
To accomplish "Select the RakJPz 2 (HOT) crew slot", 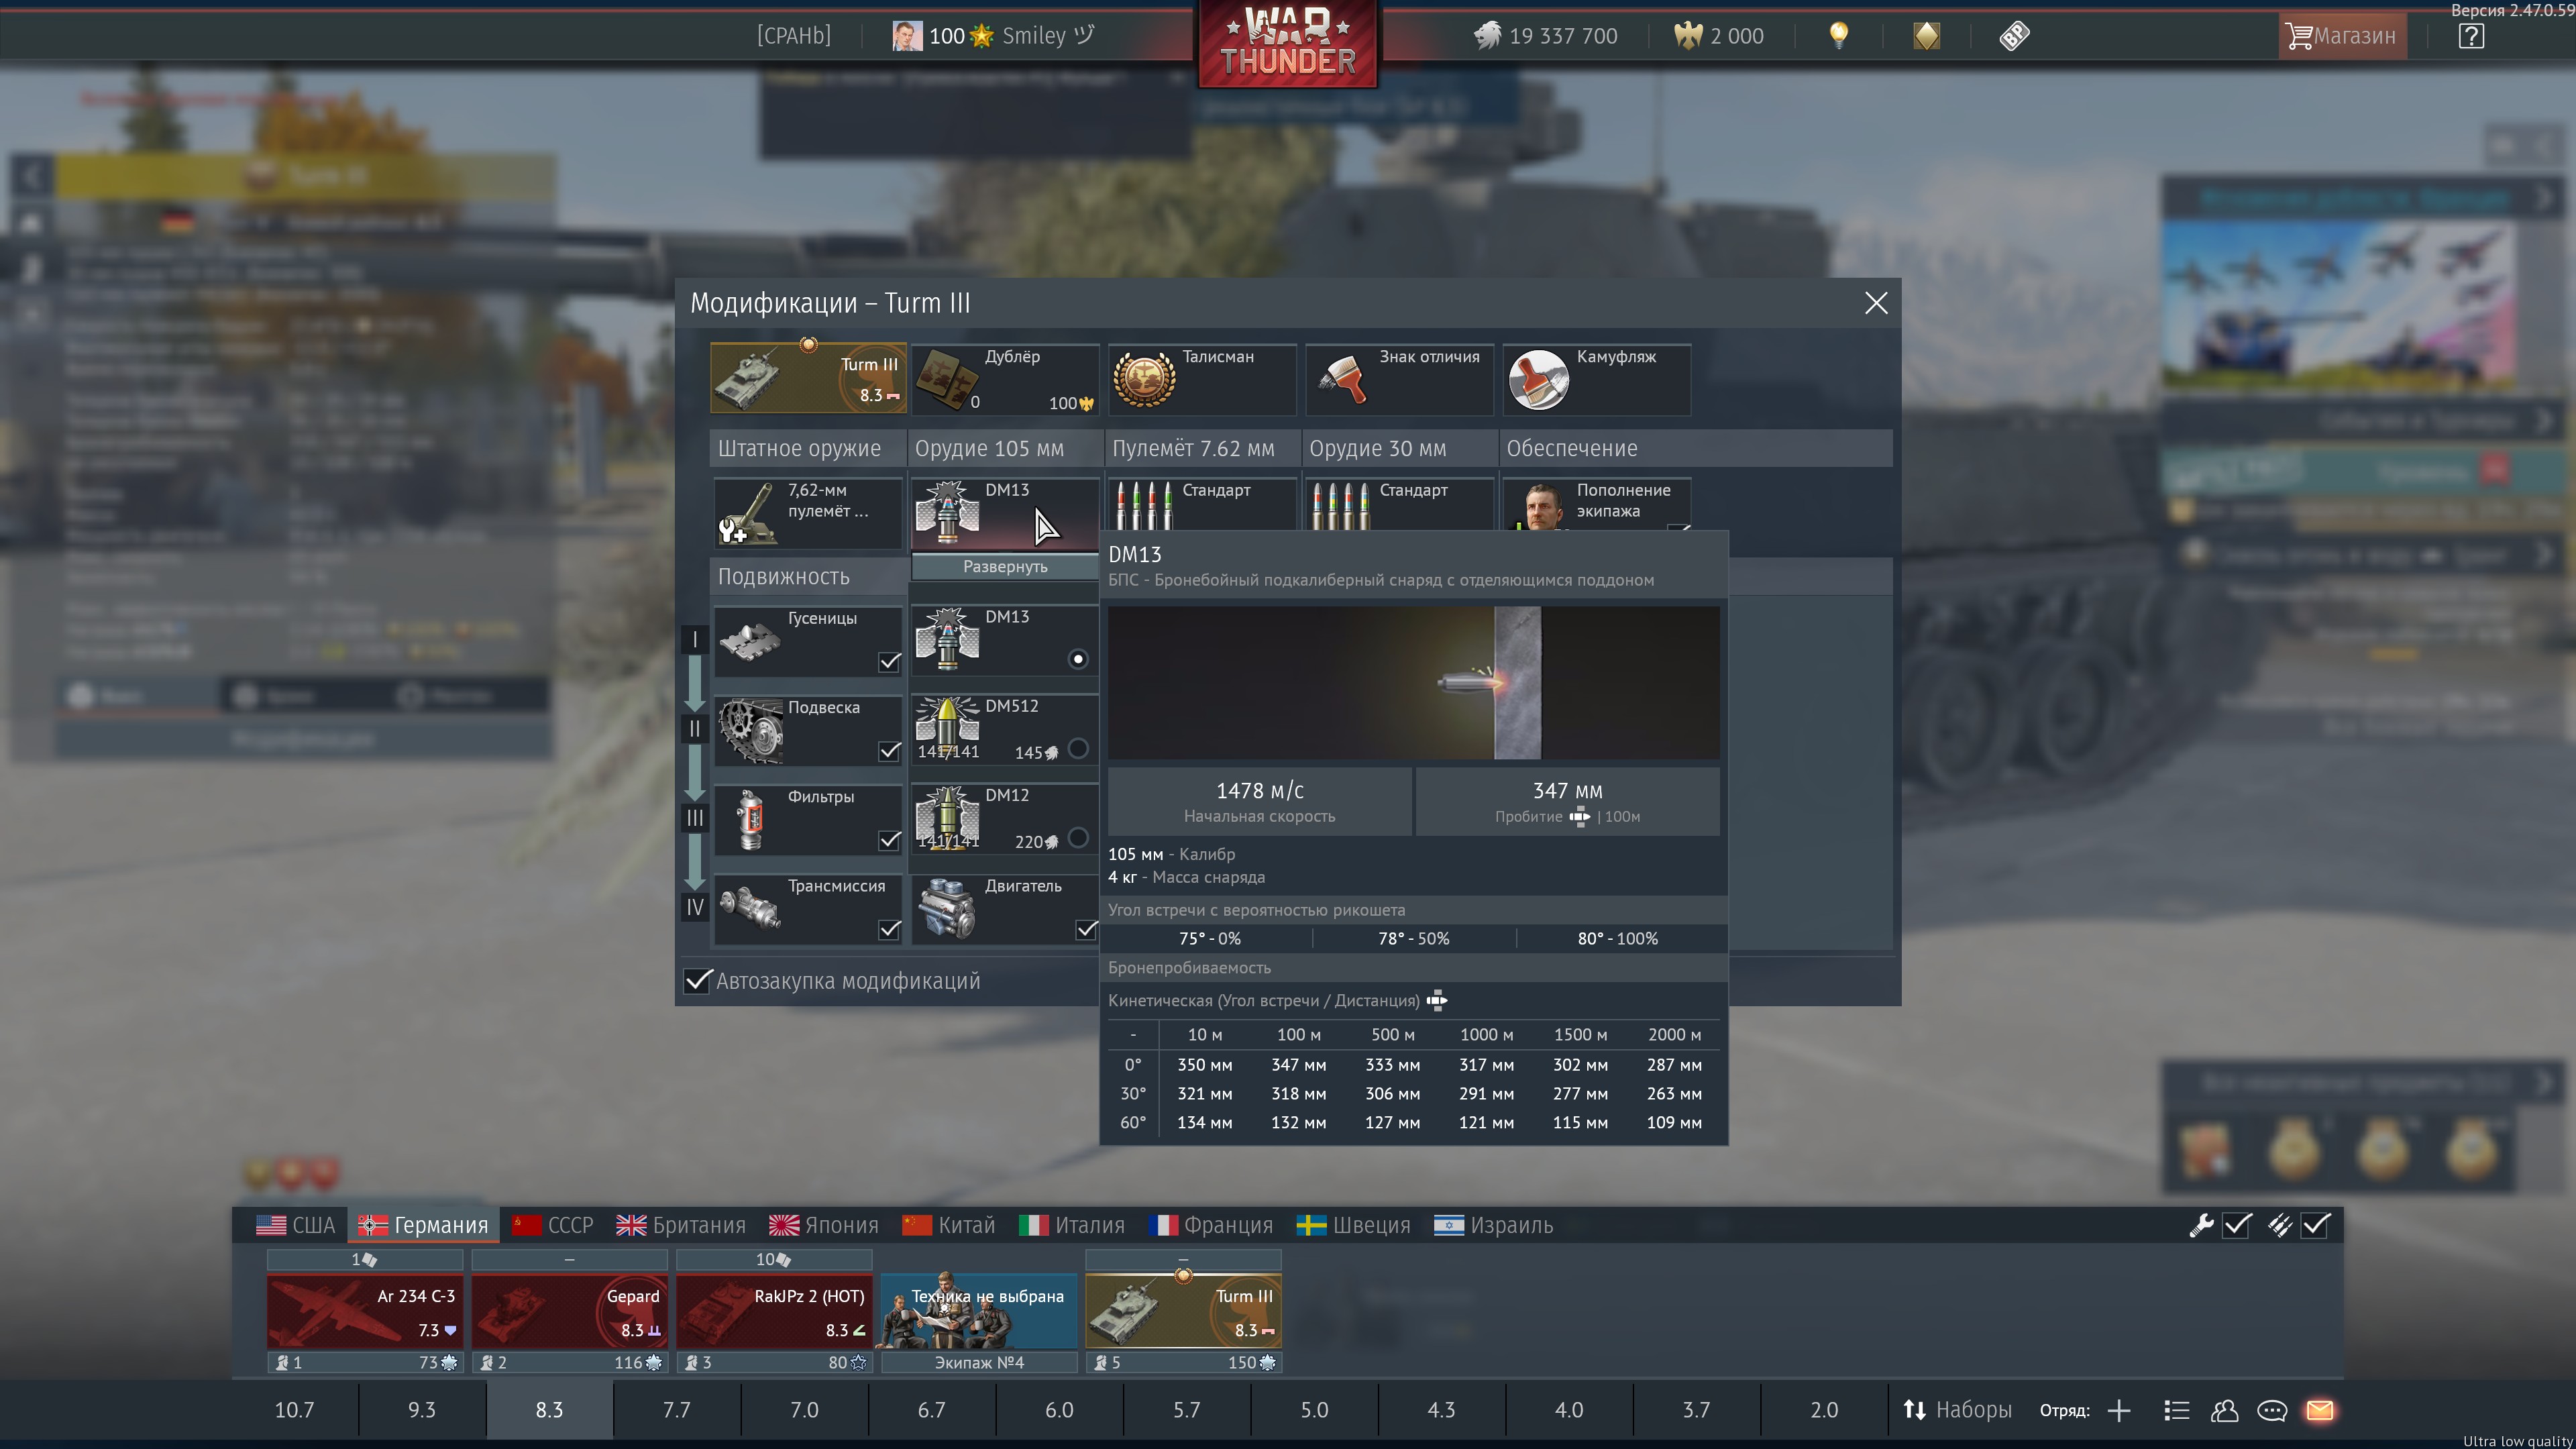I will [x=774, y=1311].
